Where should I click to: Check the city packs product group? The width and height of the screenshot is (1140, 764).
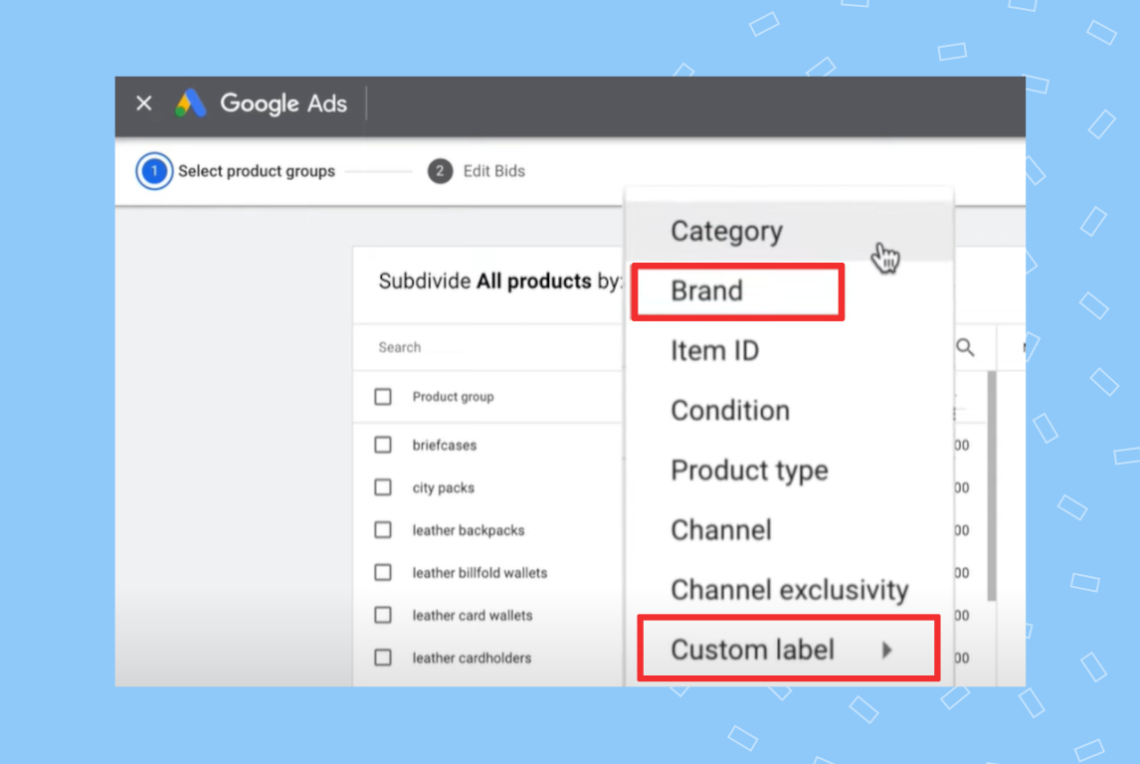(383, 487)
